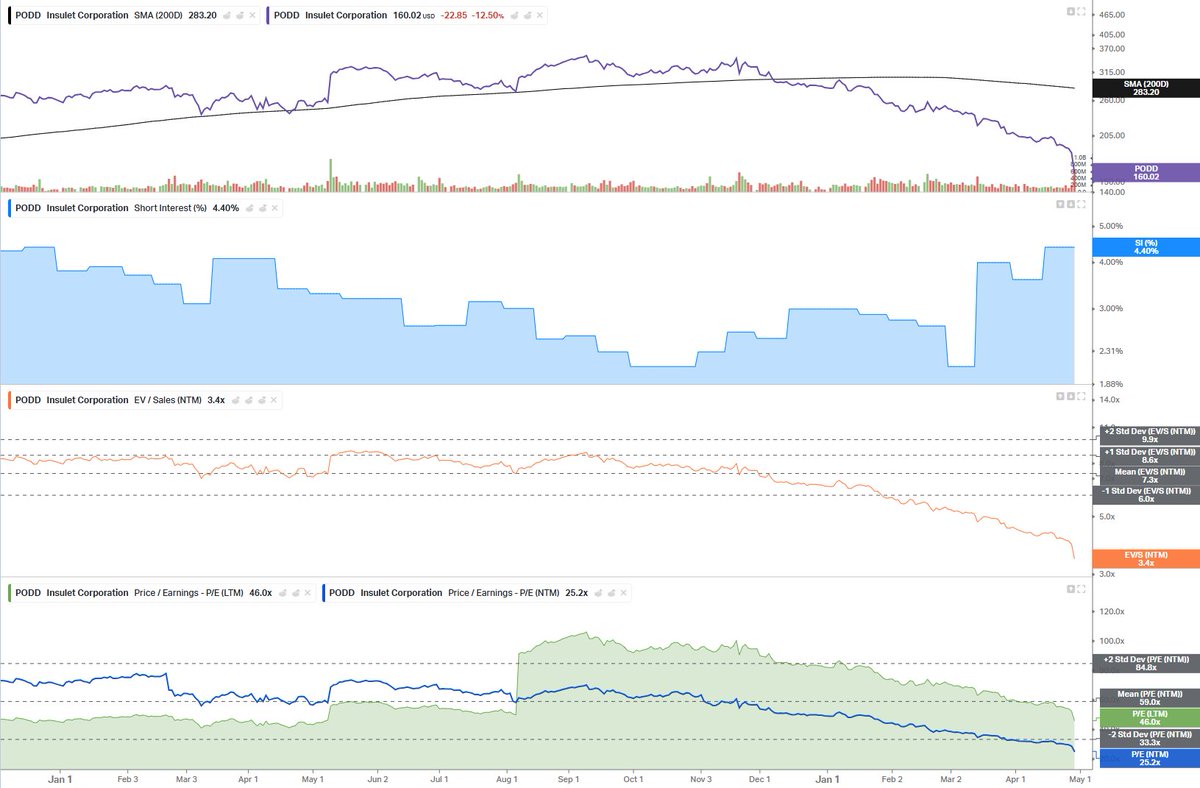Click the 120.0x P/E axis value
Screen dimensions: 1200x788
pyautogui.click(x=1112, y=611)
